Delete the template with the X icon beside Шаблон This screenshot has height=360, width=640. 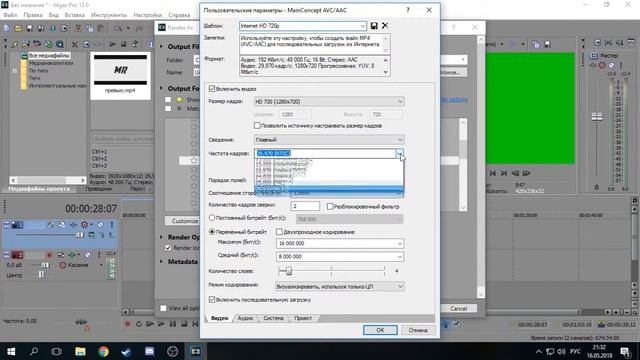pyautogui.click(x=385, y=26)
